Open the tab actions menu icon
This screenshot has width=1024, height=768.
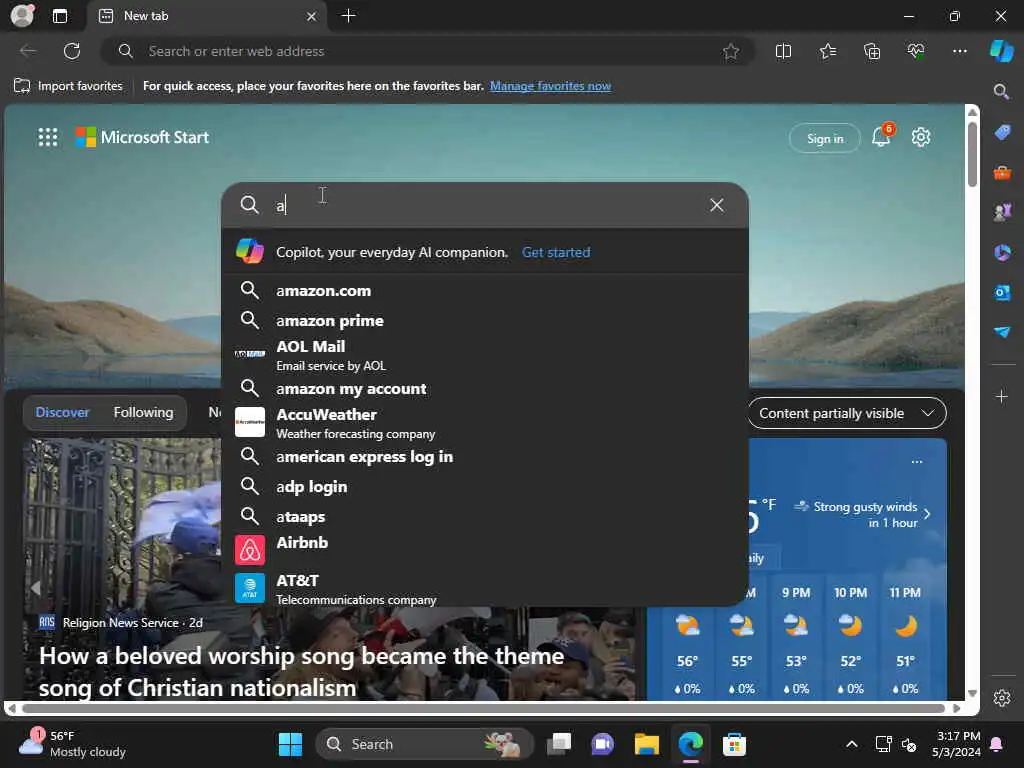click(60, 16)
